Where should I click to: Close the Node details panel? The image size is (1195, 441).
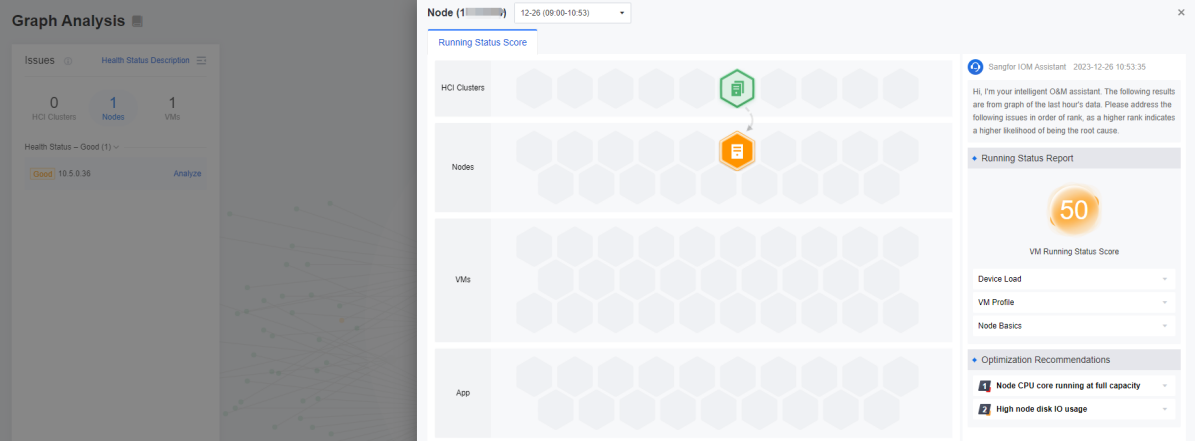tap(1181, 12)
